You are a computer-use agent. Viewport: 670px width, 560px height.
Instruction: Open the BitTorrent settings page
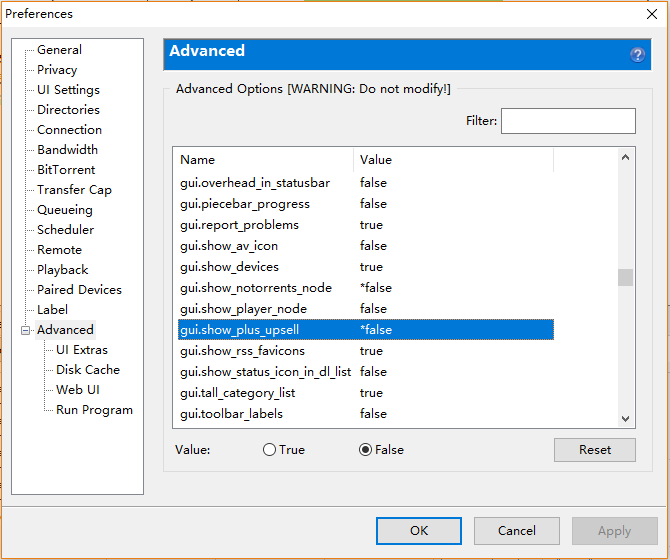(x=66, y=170)
